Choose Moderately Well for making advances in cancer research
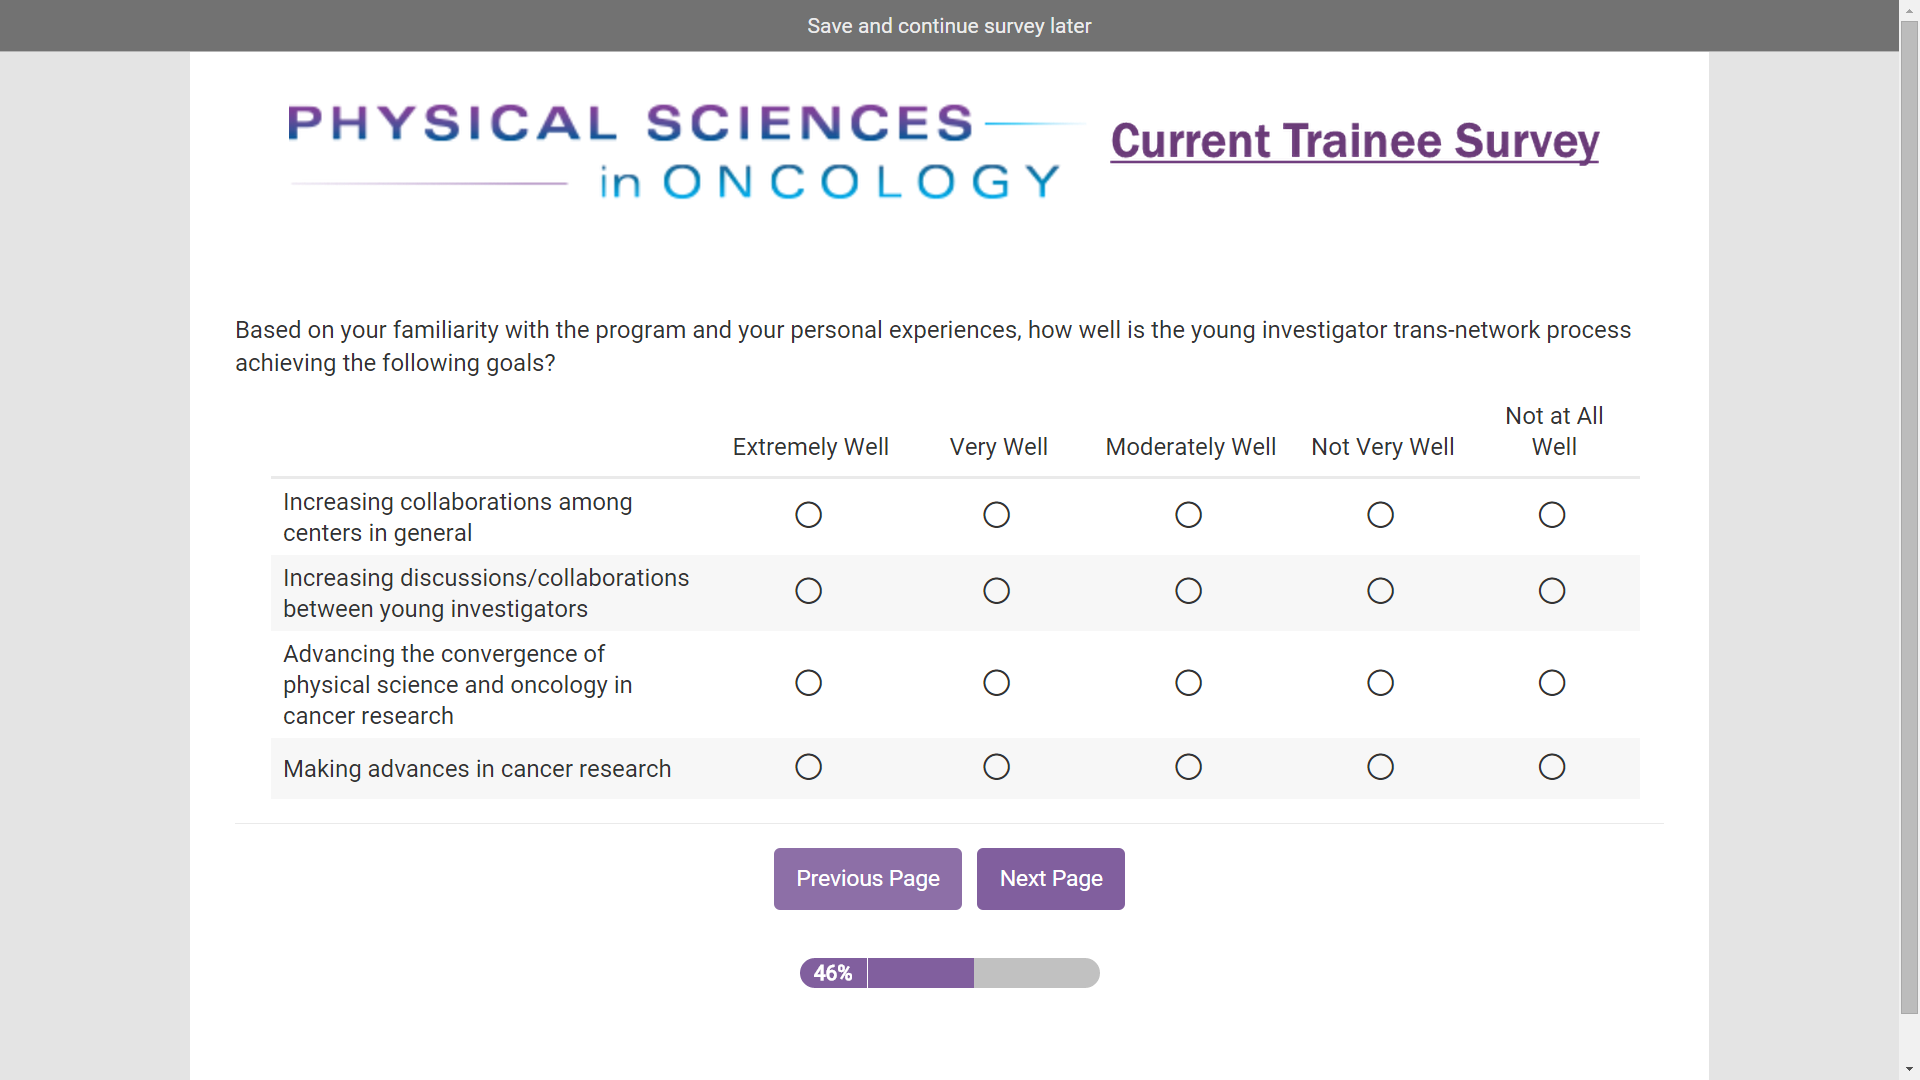The width and height of the screenshot is (1920, 1080). [x=1188, y=767]
